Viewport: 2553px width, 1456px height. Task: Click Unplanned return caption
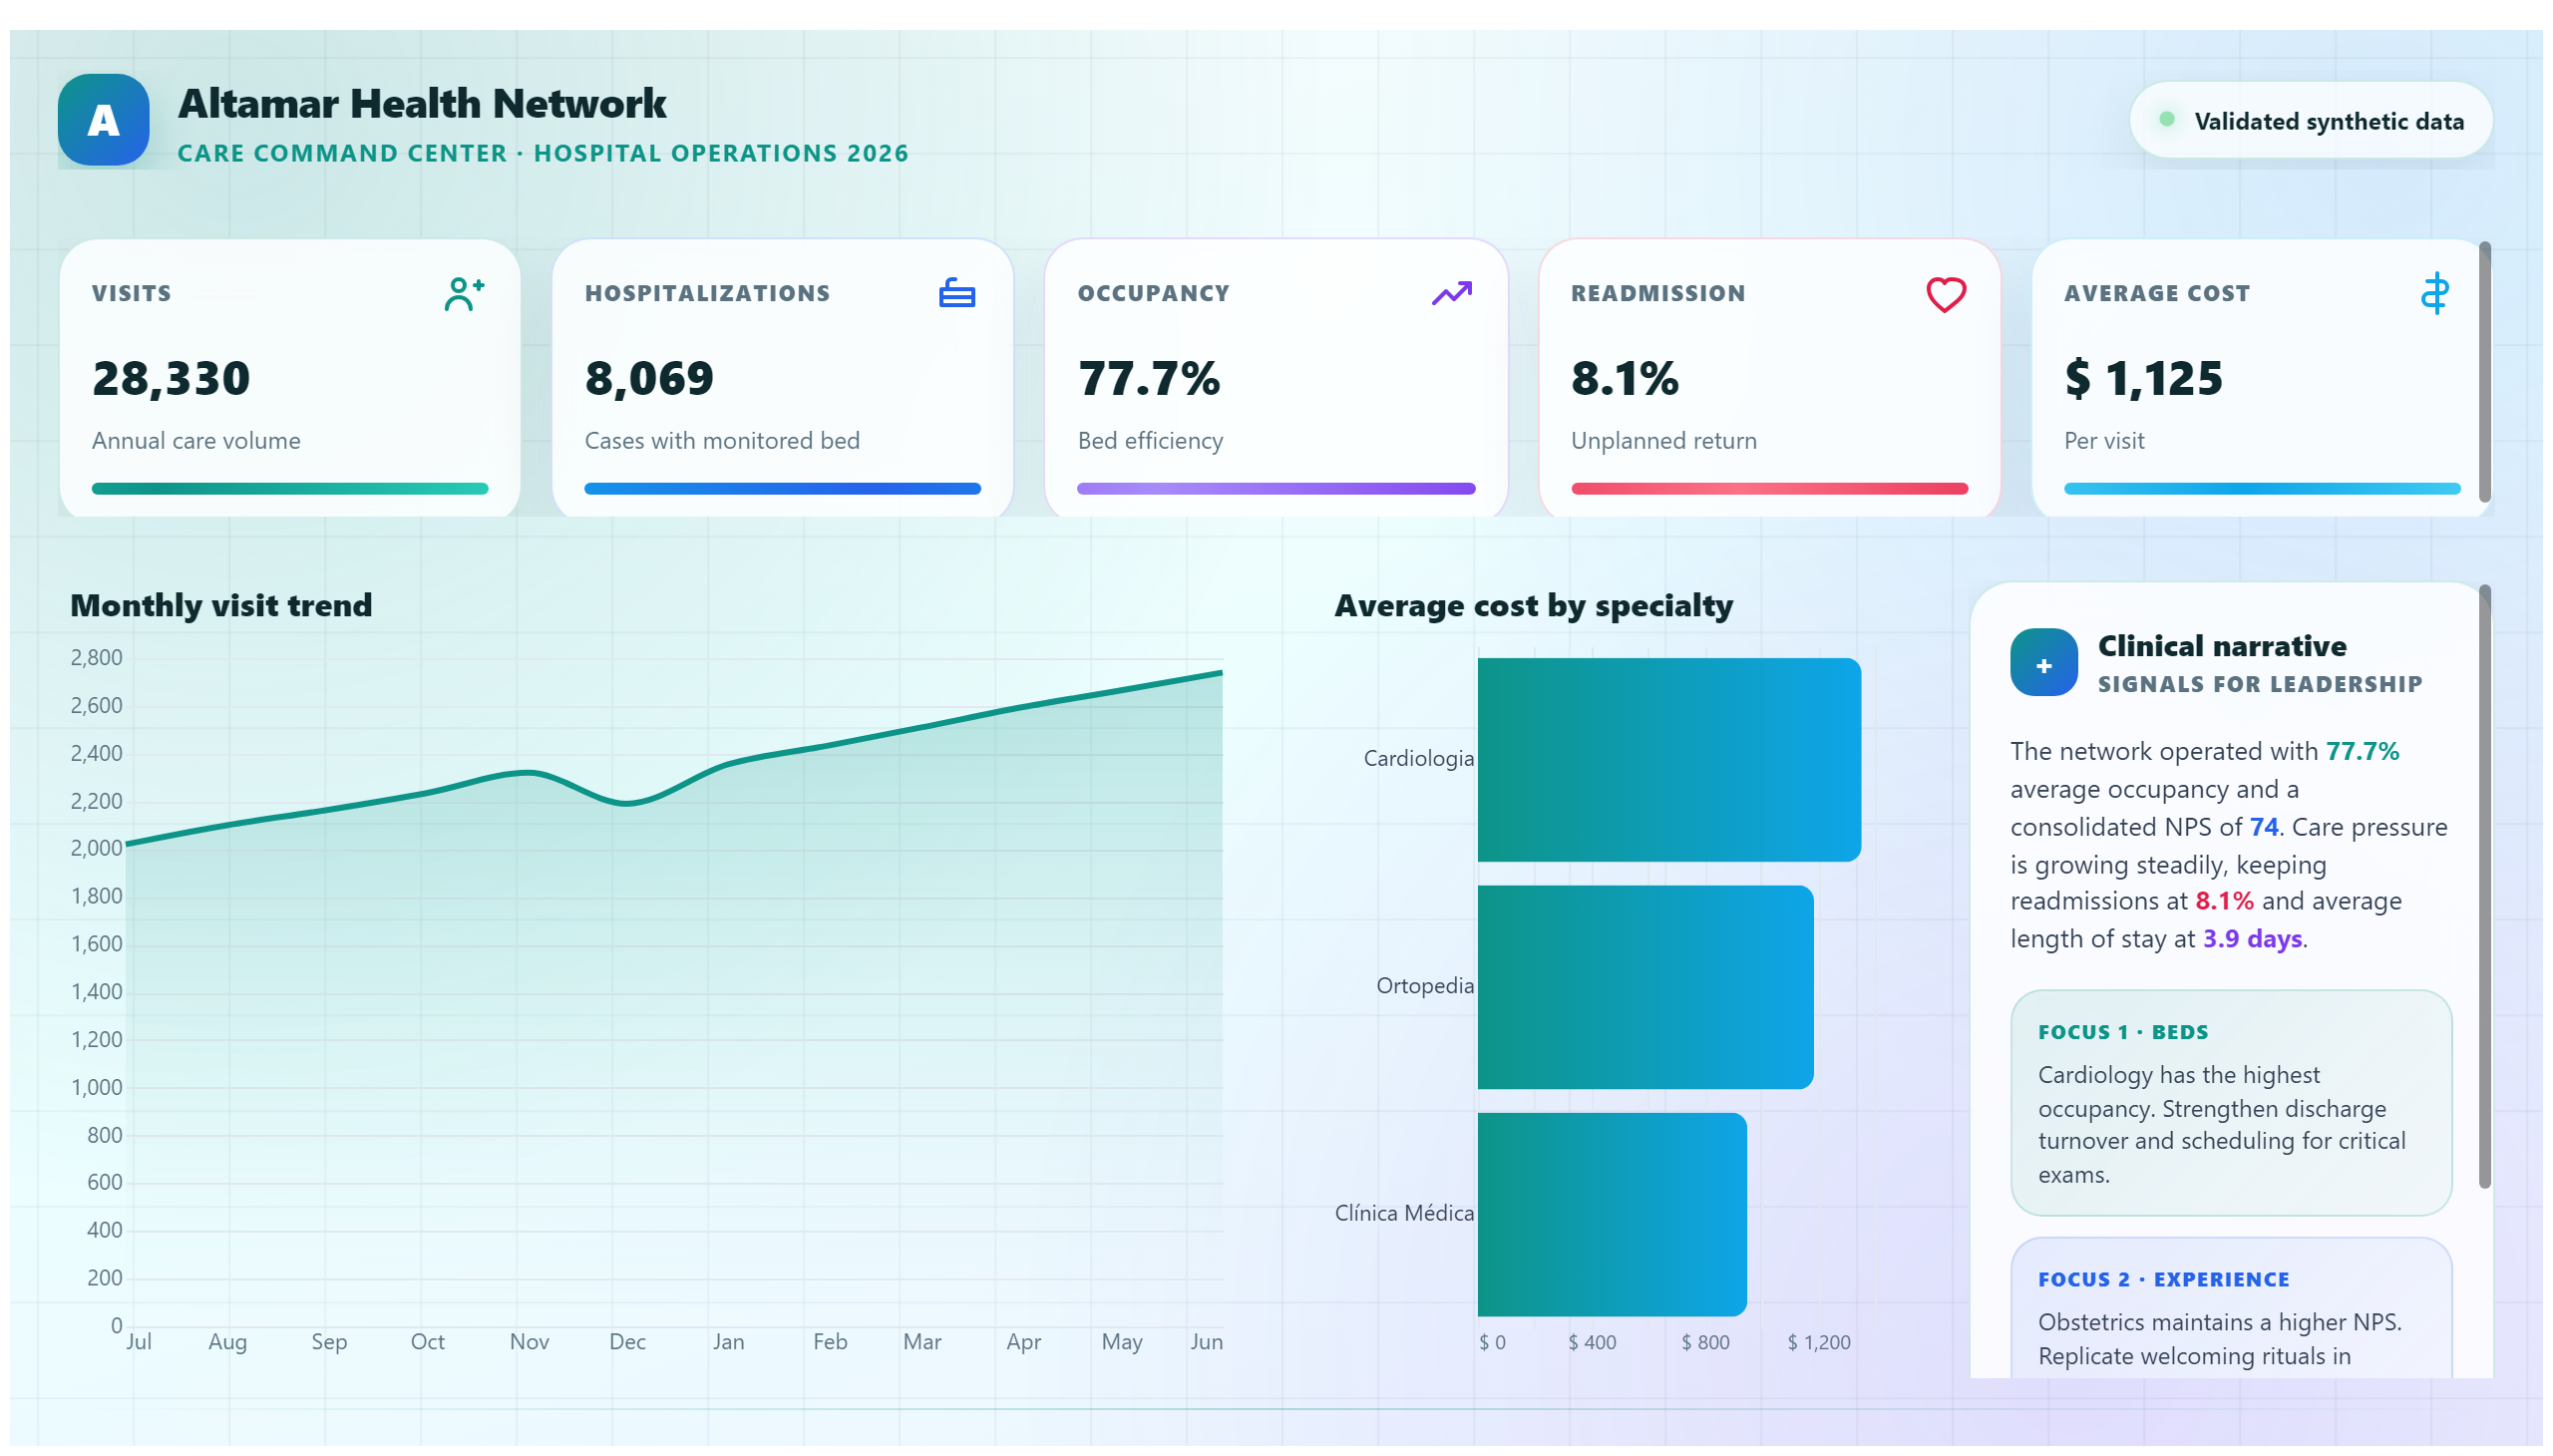[x=1663, y=440]
